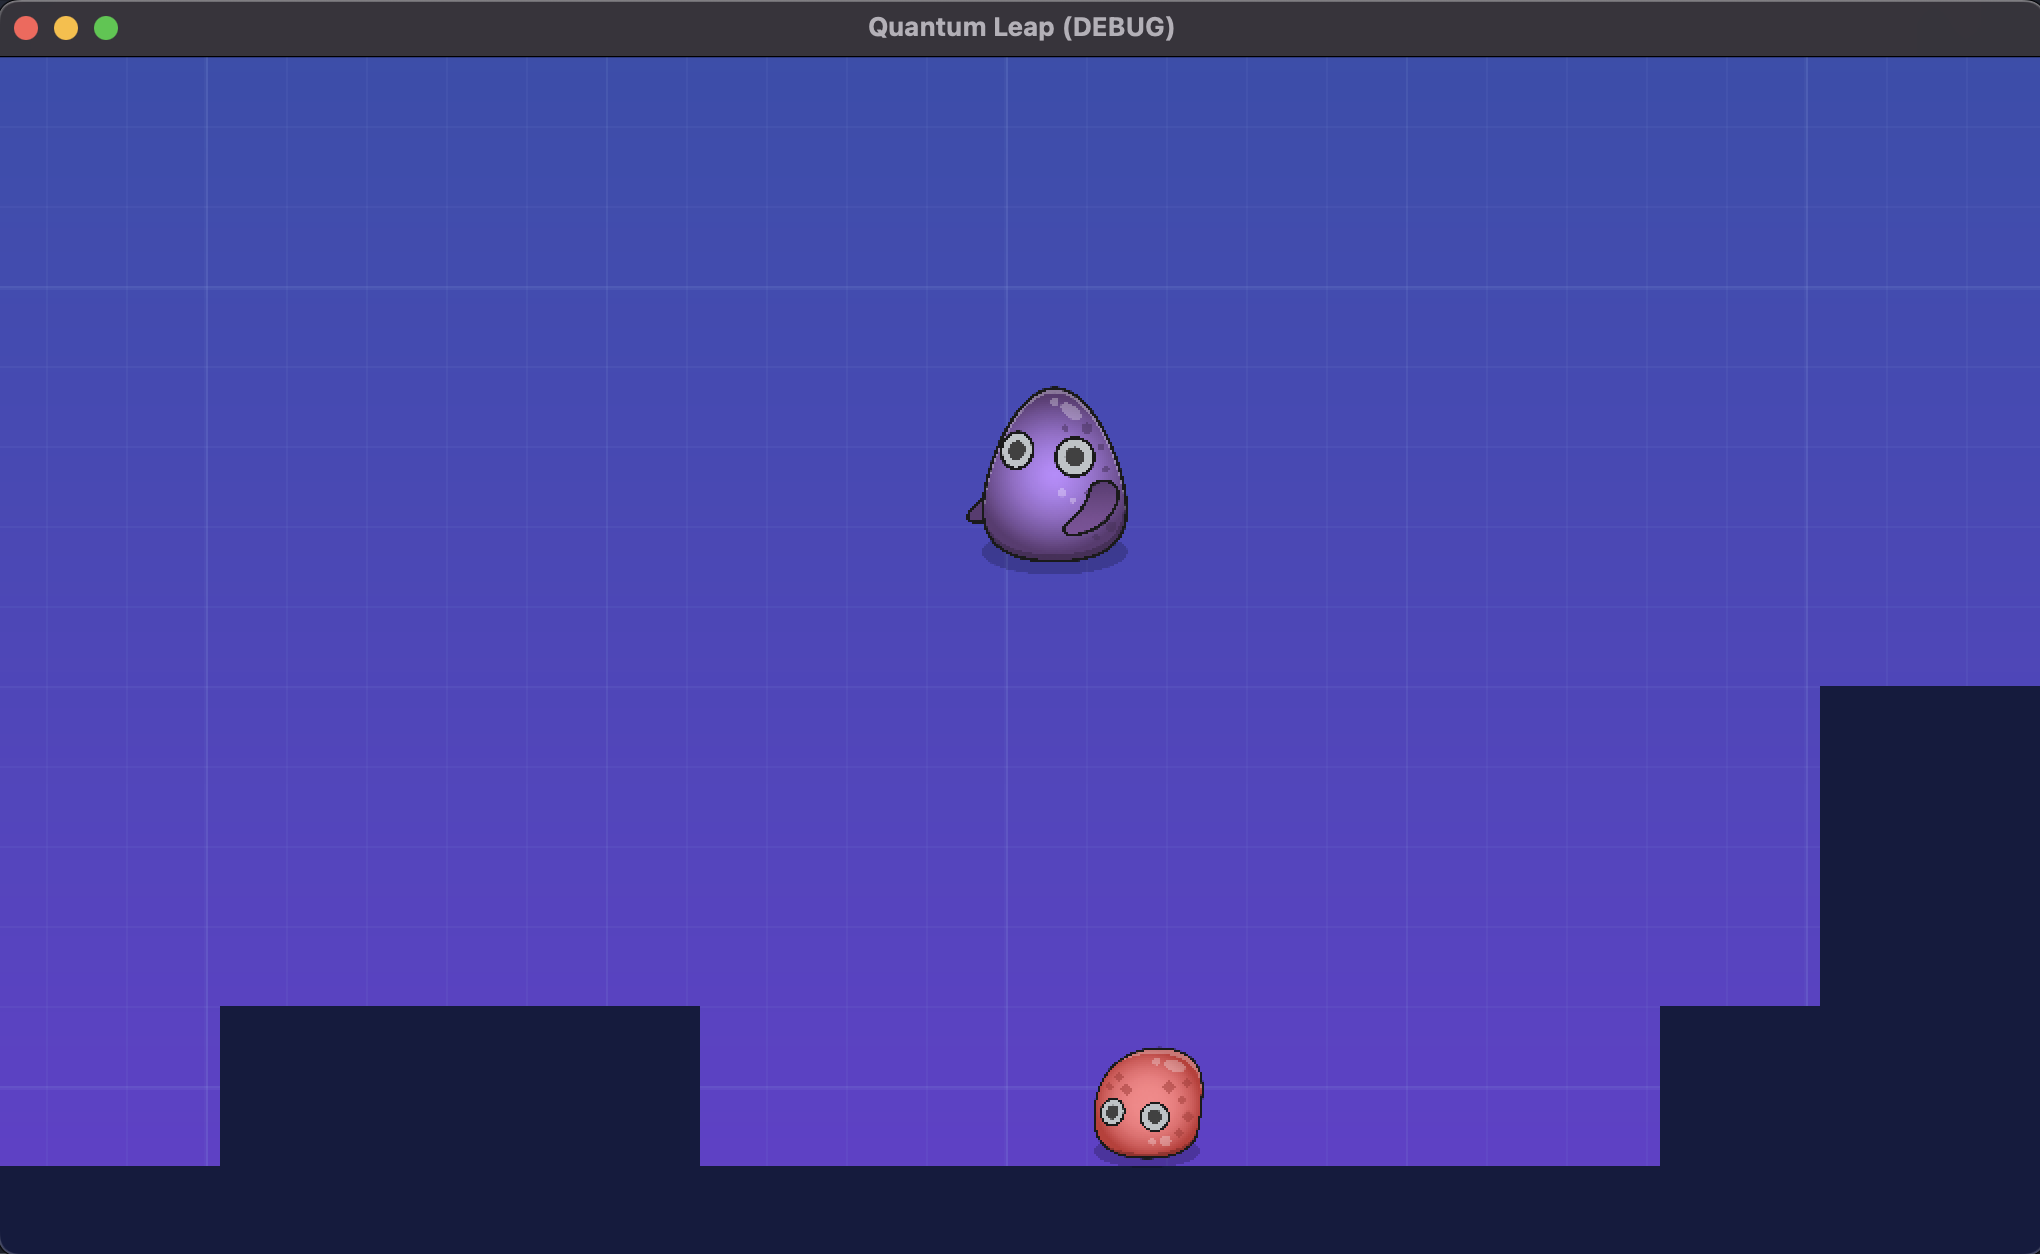Click the red slime's right eye
This screenshot has height=1254, width=2040.
point(1155,1116)
